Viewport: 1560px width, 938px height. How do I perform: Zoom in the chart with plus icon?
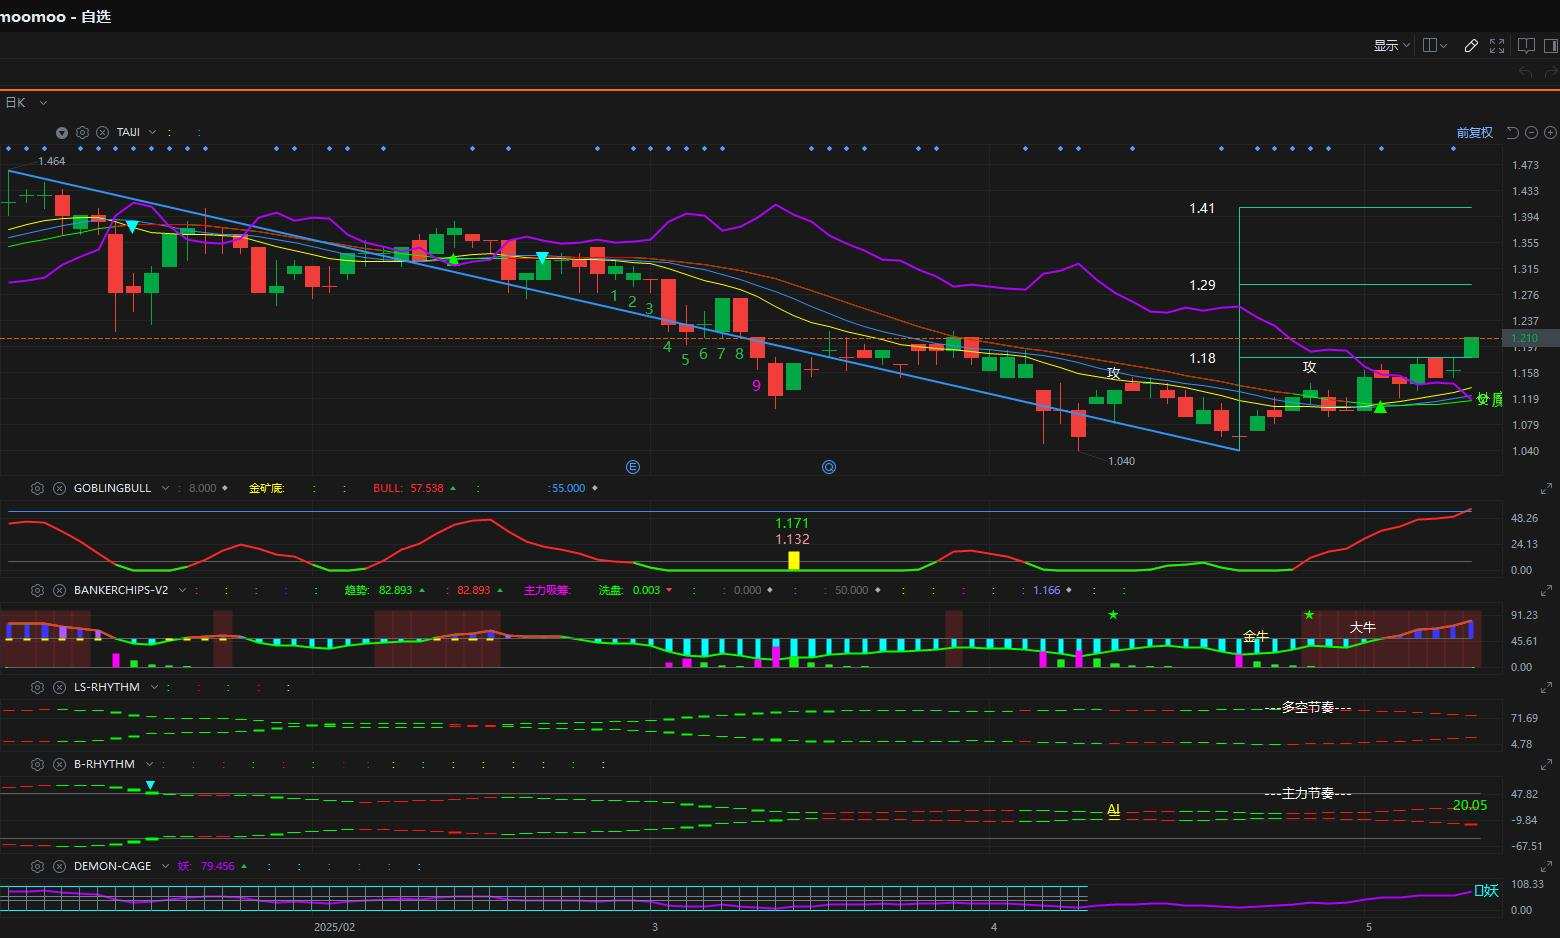1550,132
